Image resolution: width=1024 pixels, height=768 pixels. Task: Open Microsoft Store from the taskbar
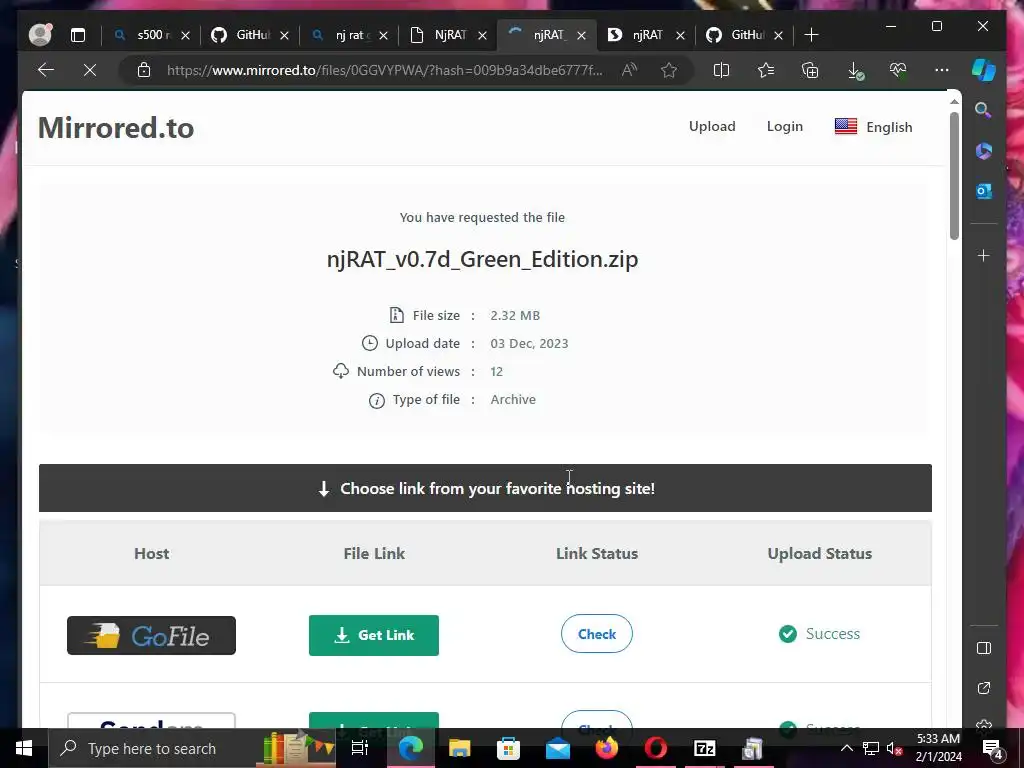pos(508,748)
